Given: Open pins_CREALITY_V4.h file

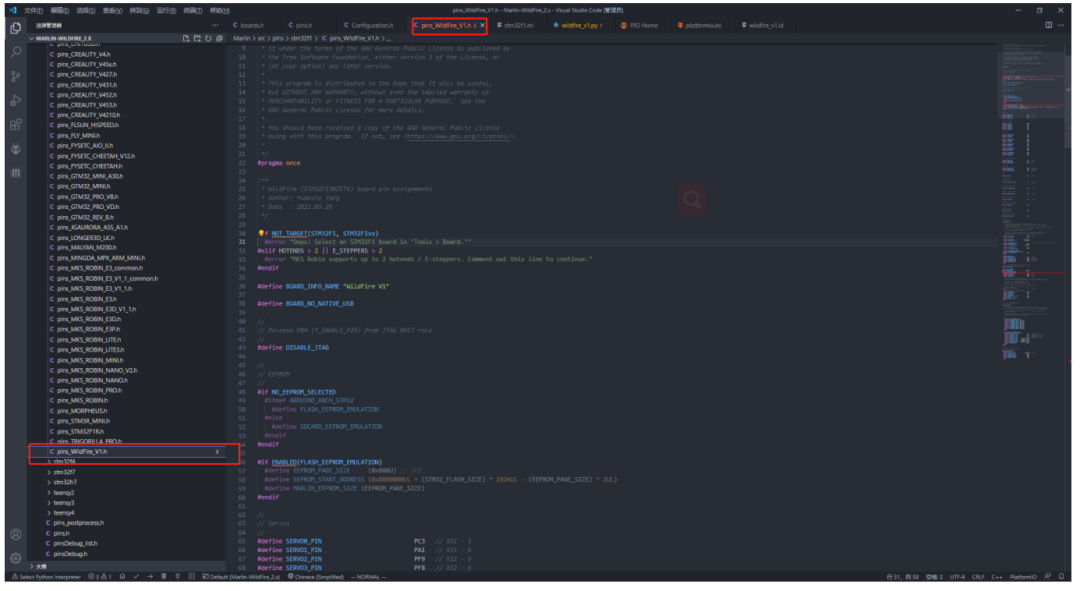Looking at the screenshot, I should [127, 54].
